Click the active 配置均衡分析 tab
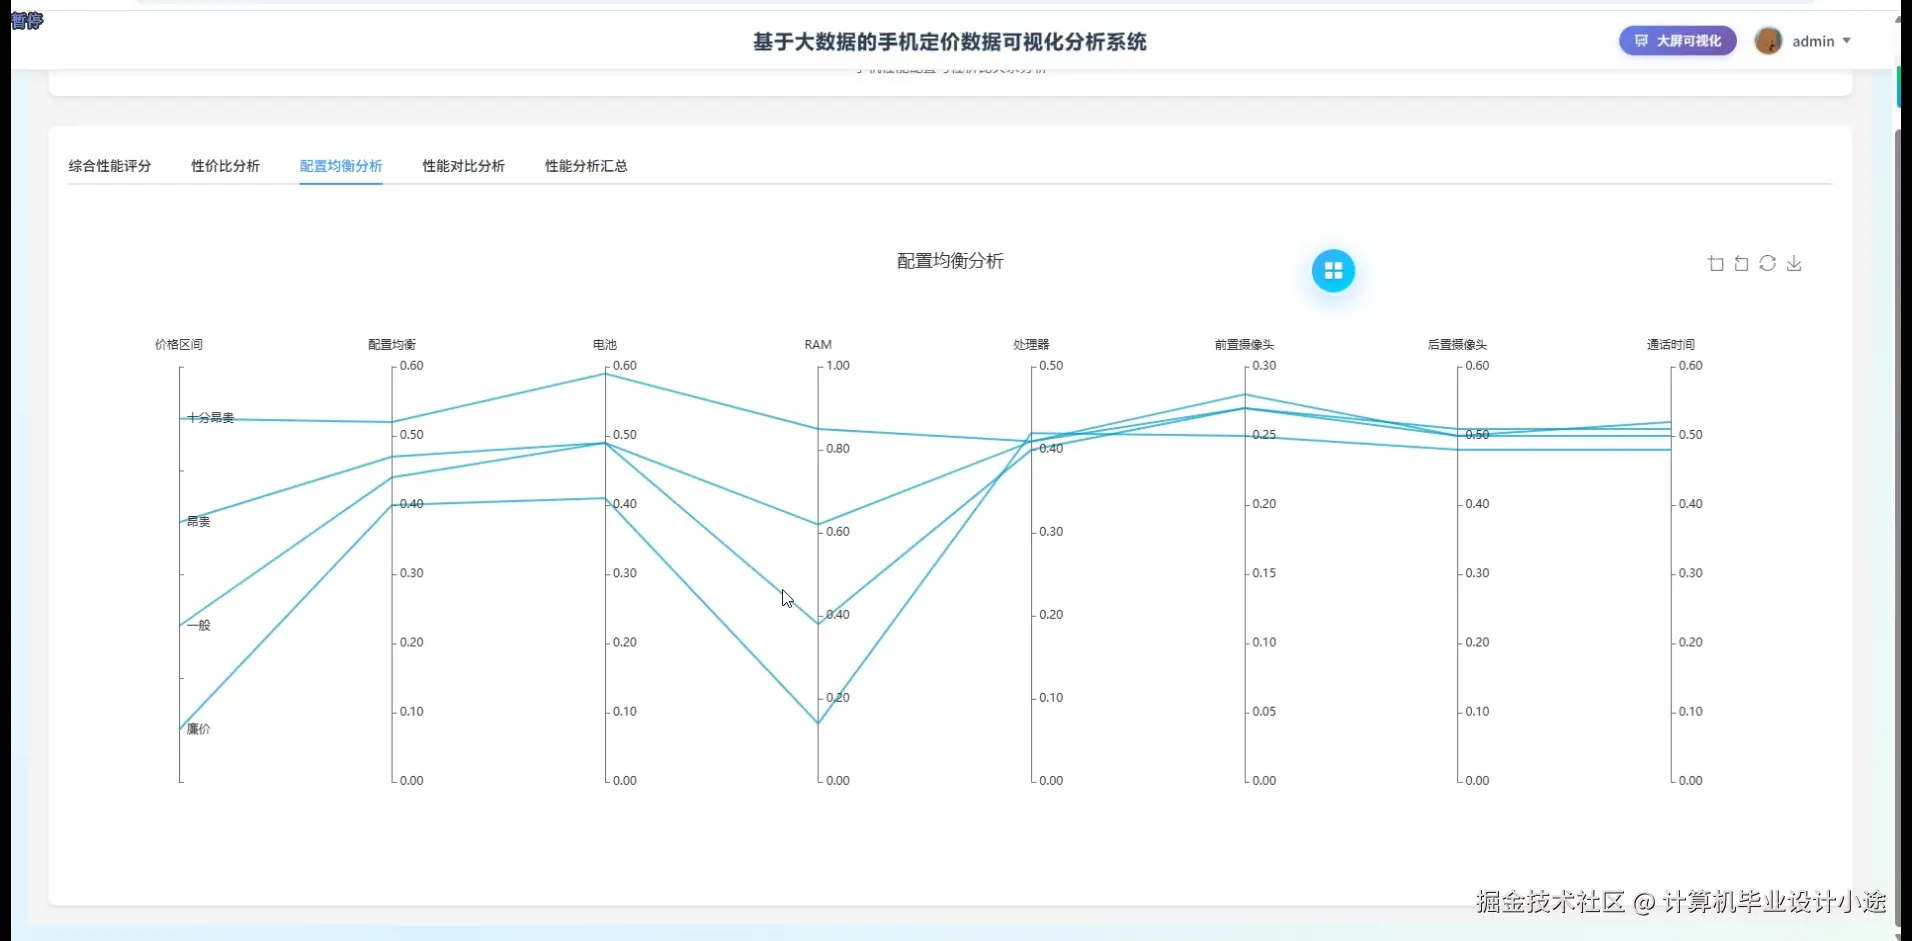Screen dimensions: 1912x941 [x=340, y=166]
